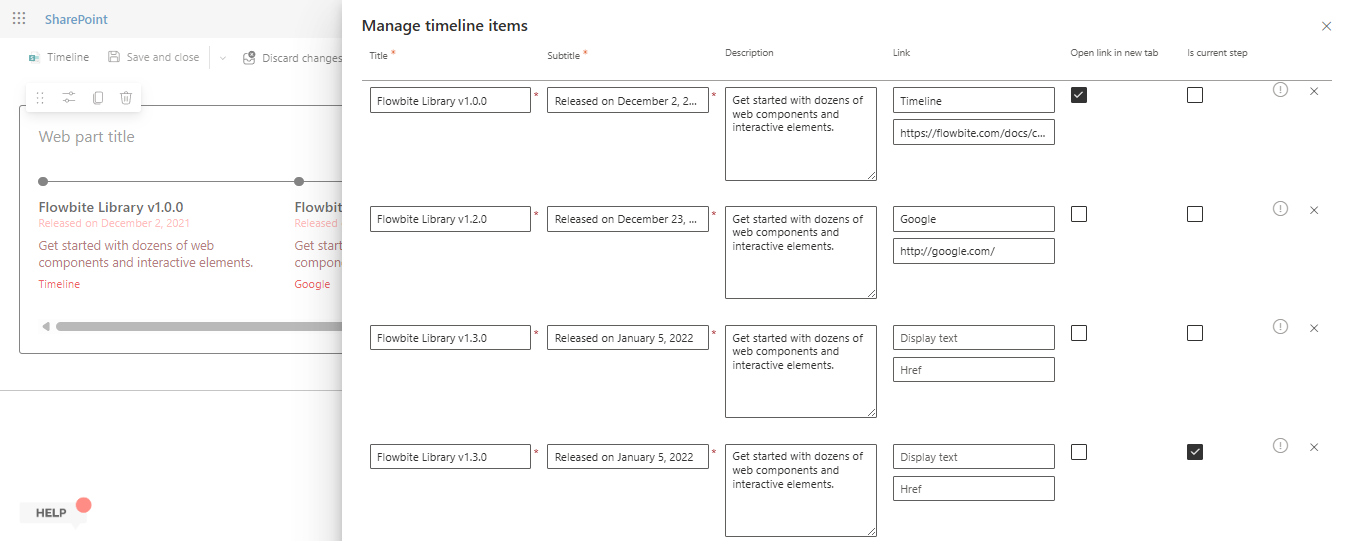Close the Manage timeline items panel
This screenshot has width=1350, height=541.
1326,26
